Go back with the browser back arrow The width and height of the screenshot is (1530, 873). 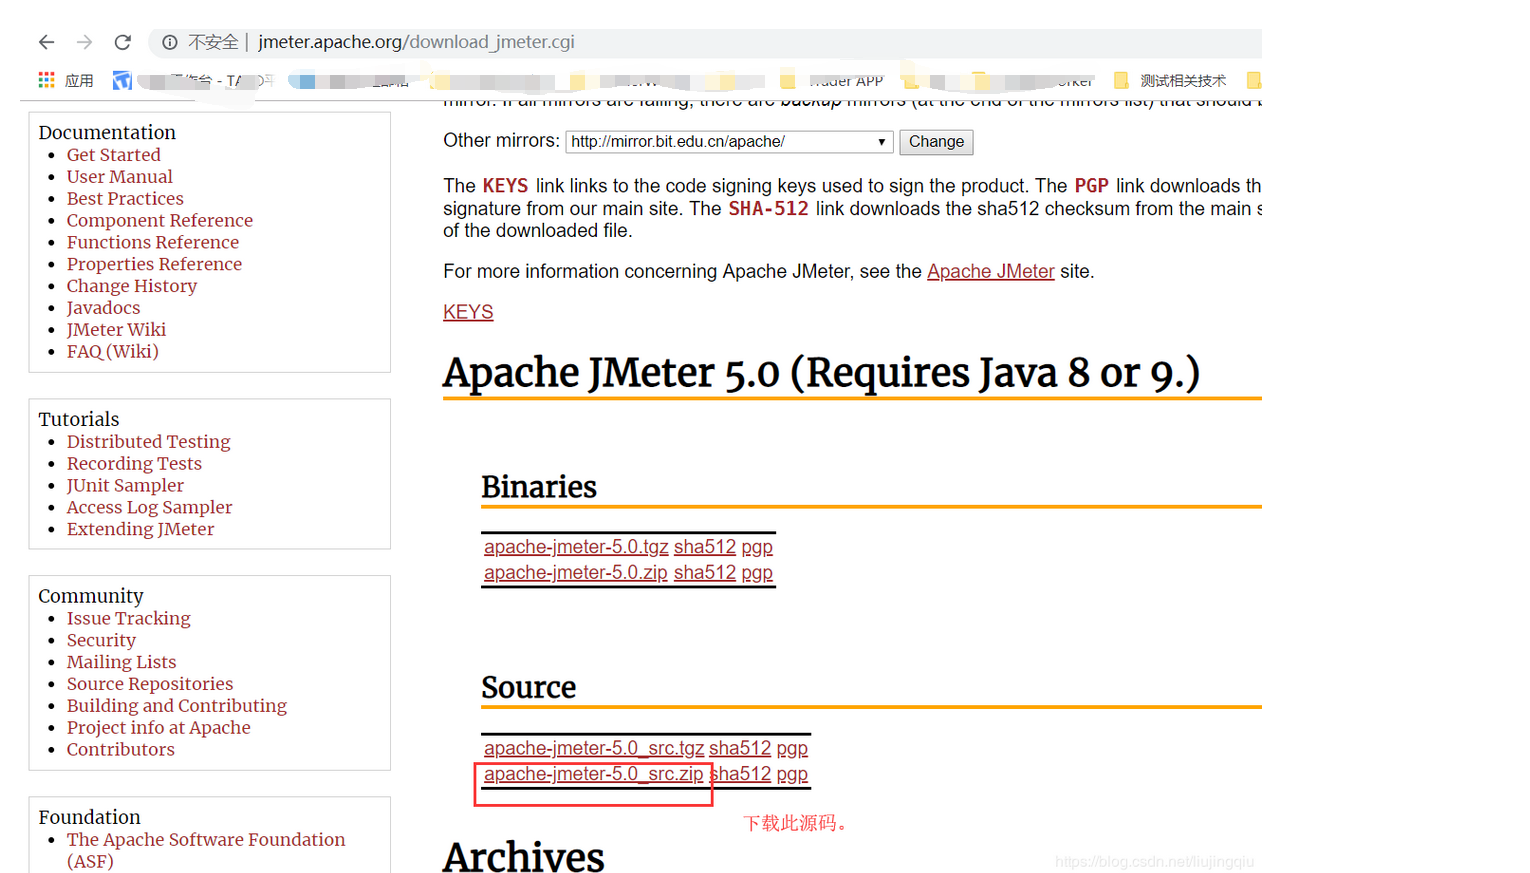click(x=46, y=42)
